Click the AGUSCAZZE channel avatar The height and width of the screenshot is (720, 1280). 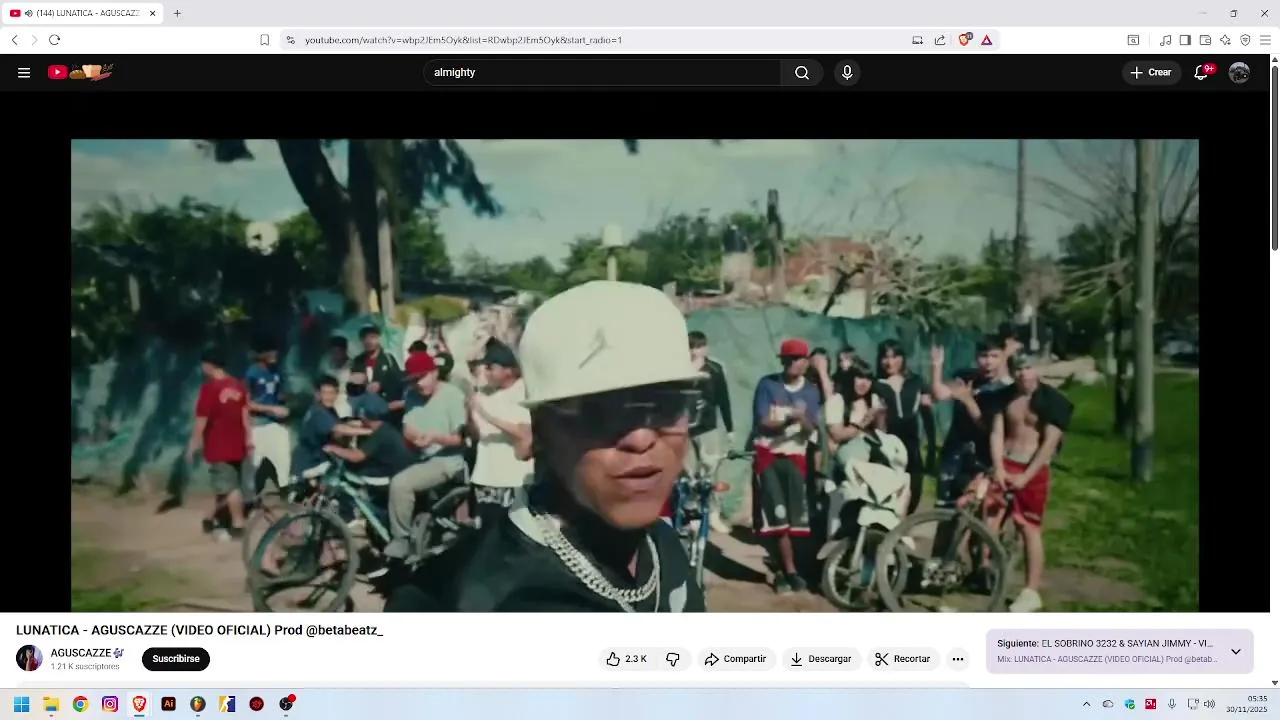[x=29, y=658]
